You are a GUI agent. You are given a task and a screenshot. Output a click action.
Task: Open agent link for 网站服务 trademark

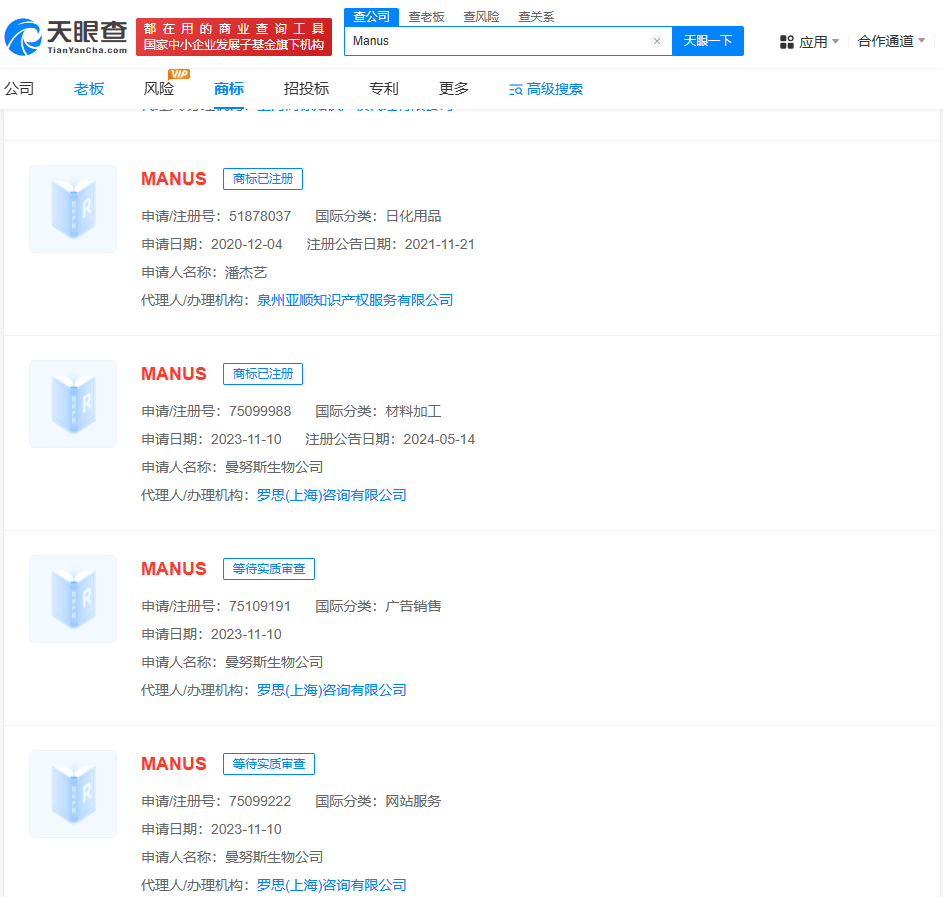(331, 884)
